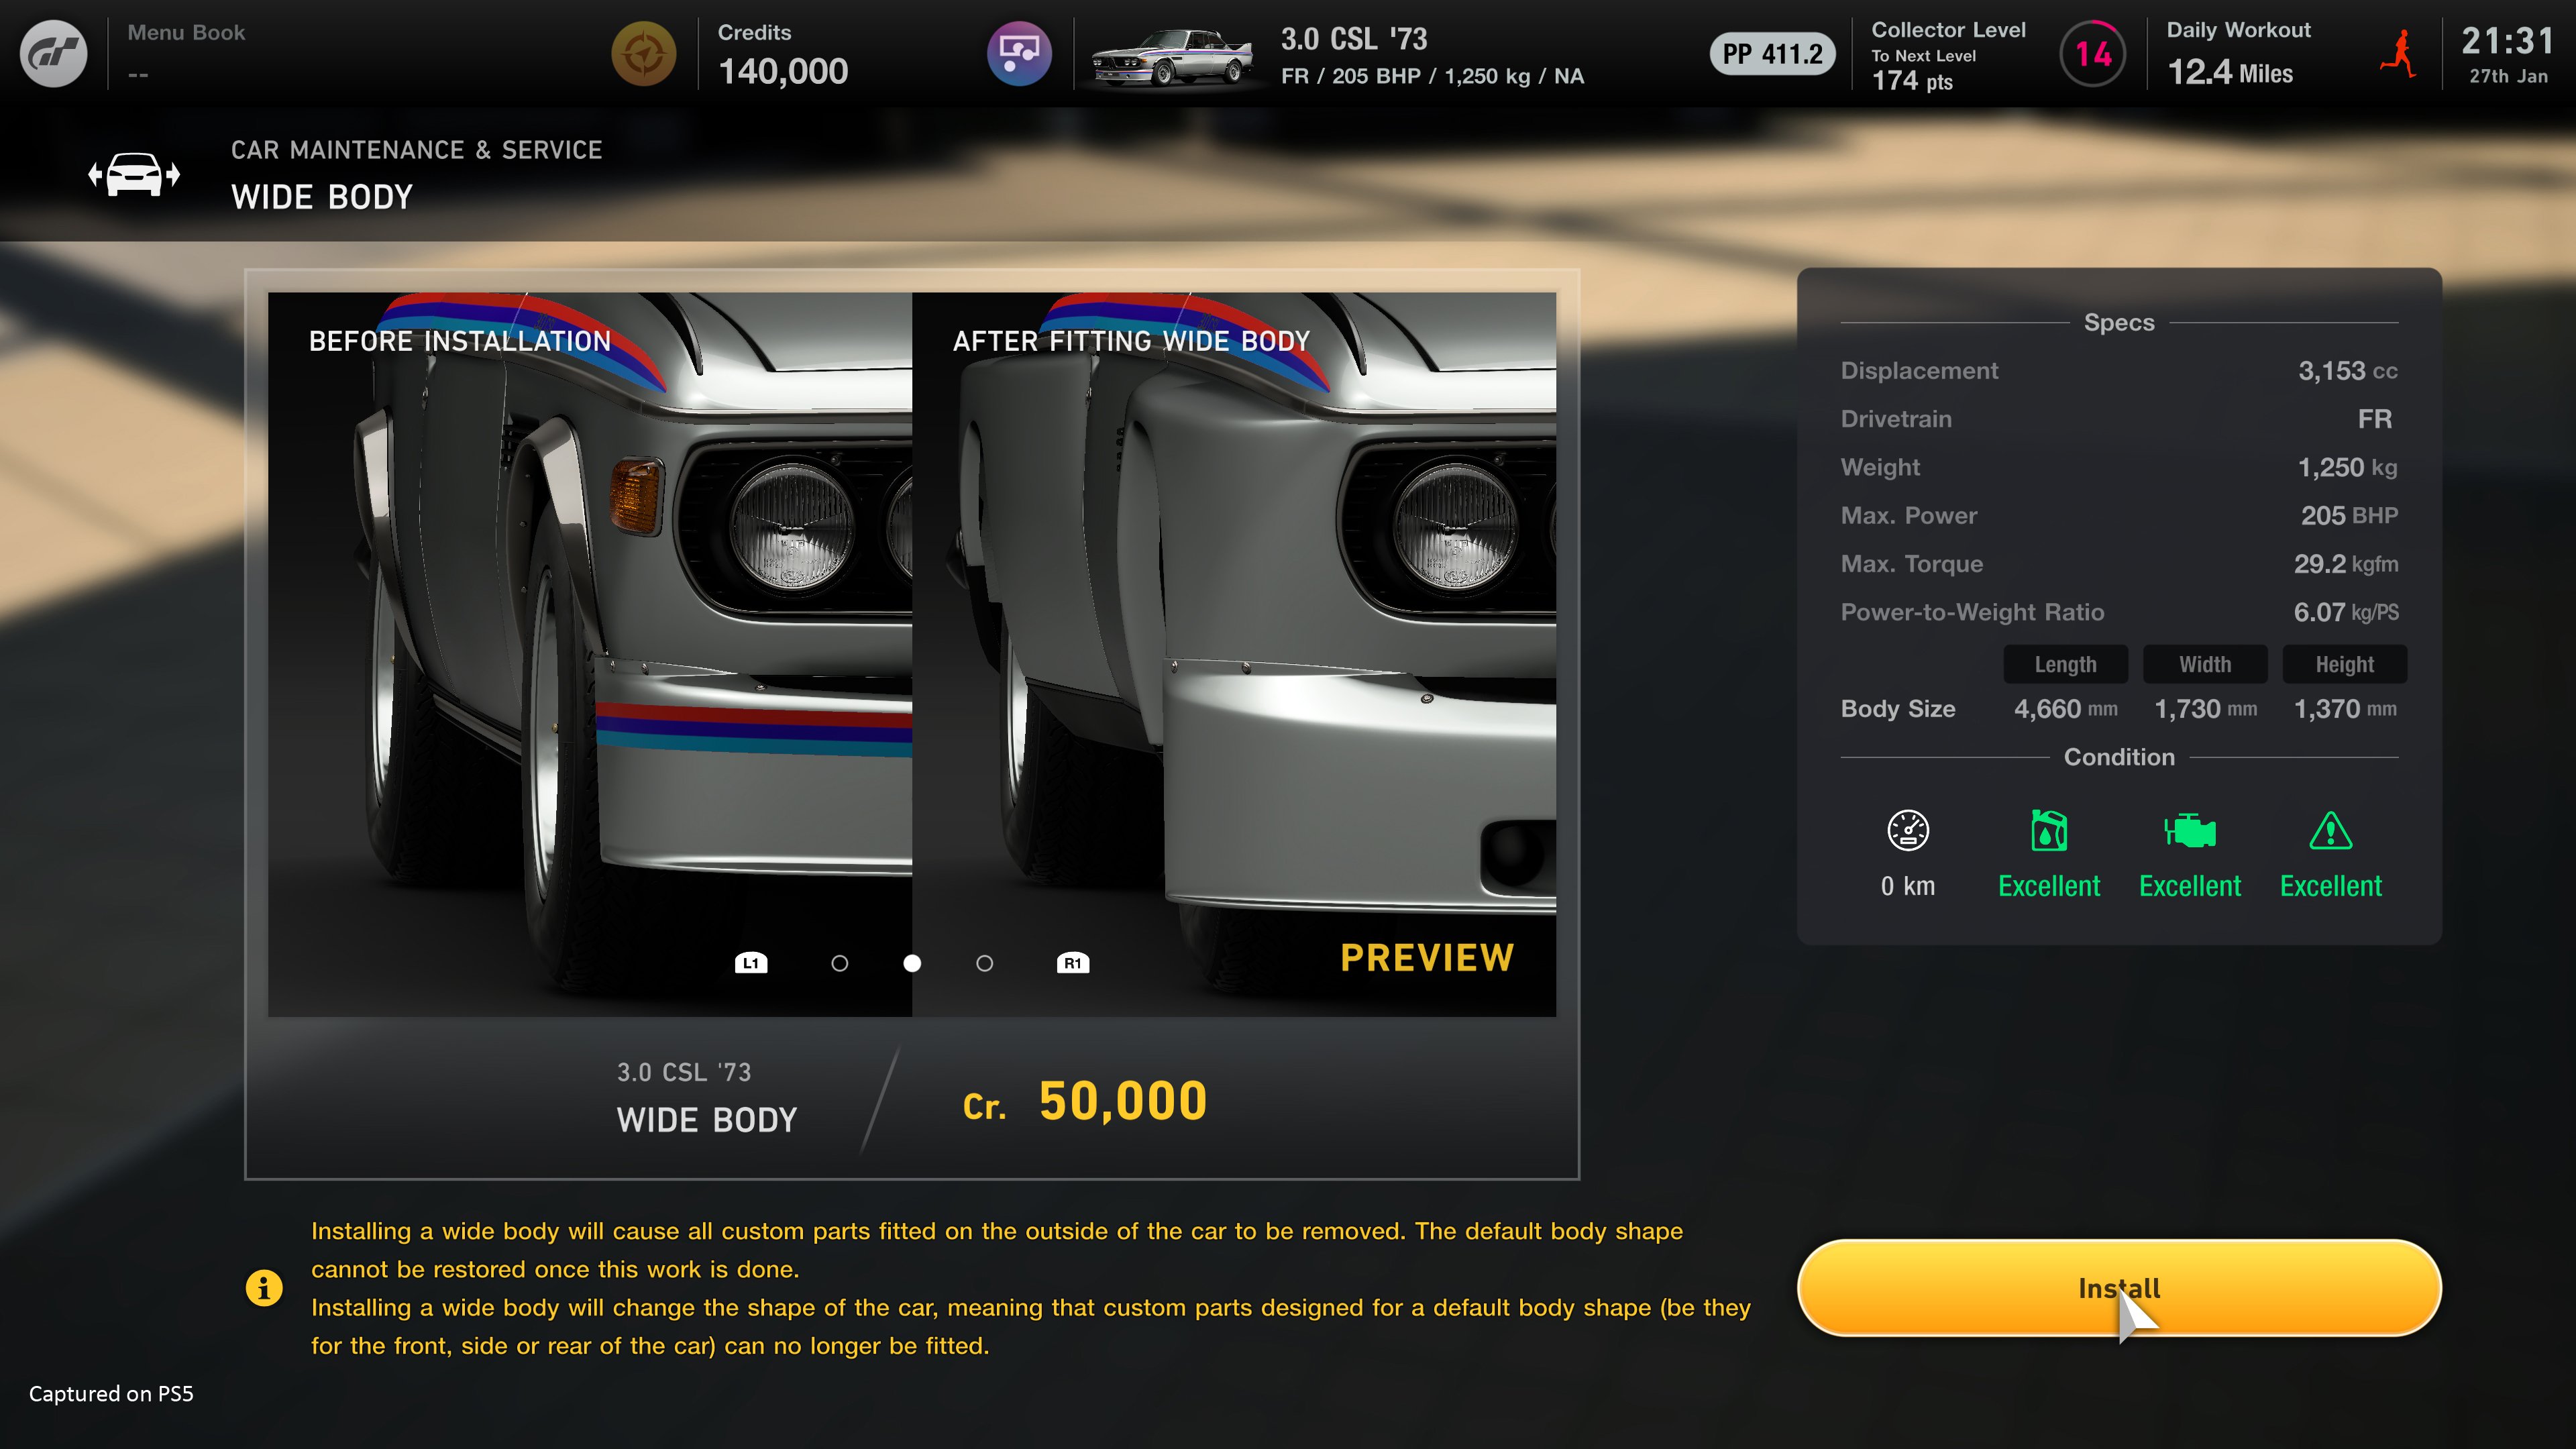Expand the Width body size dimension
The height and width of the screenshot is (1449, 2576).
(2204, 663)
